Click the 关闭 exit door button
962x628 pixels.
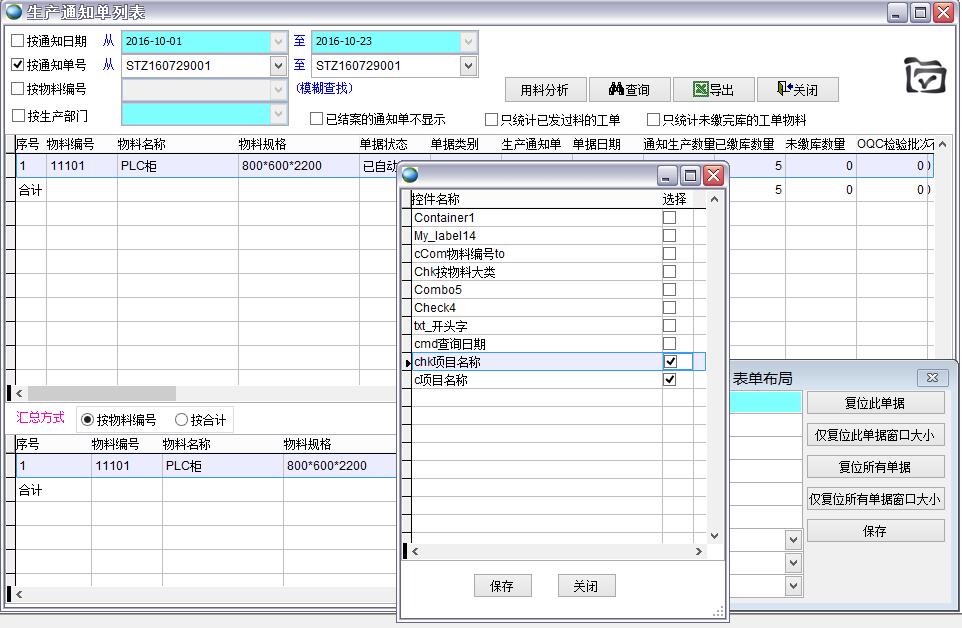pos(796,90)
